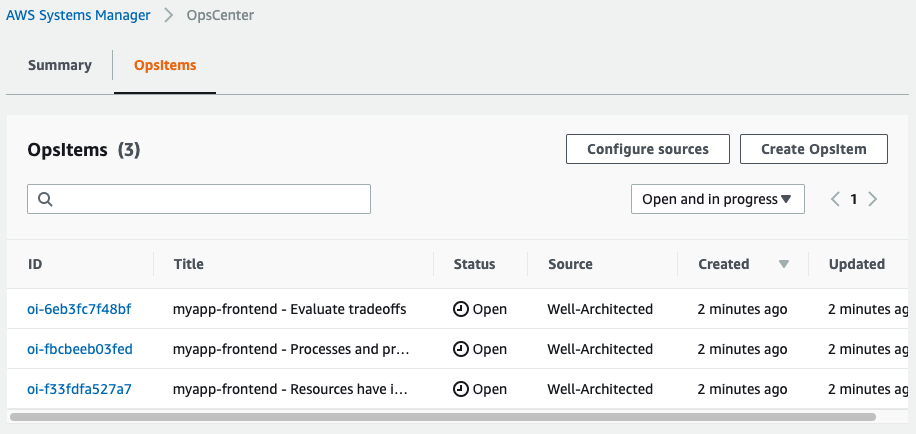The image size is (916, 434).
Task: Select page number 1 in pagination
Action: tap(853, 199)
